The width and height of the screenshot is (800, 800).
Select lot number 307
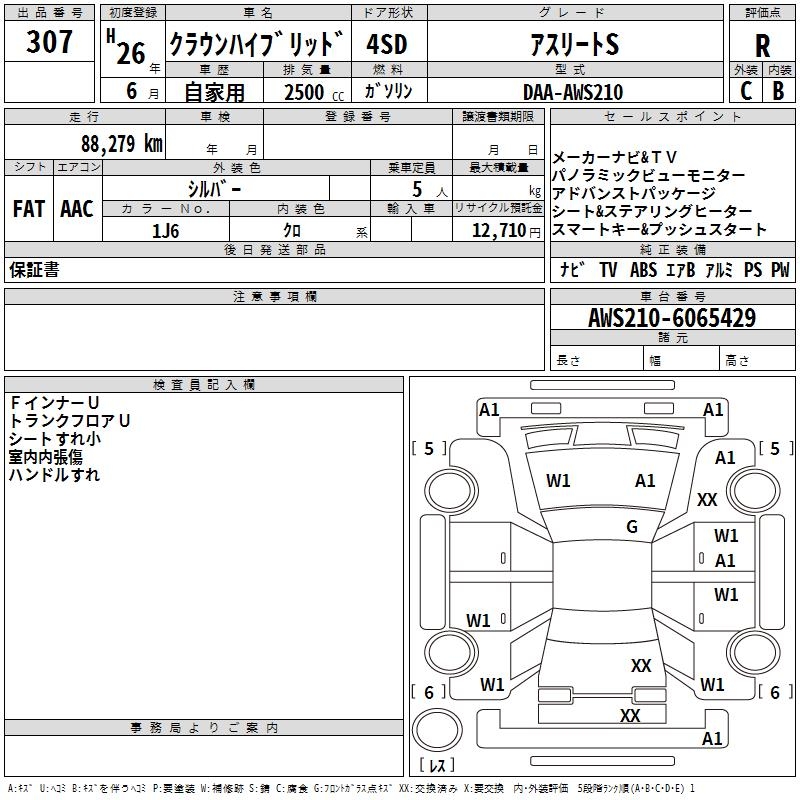tap(49, 41)
